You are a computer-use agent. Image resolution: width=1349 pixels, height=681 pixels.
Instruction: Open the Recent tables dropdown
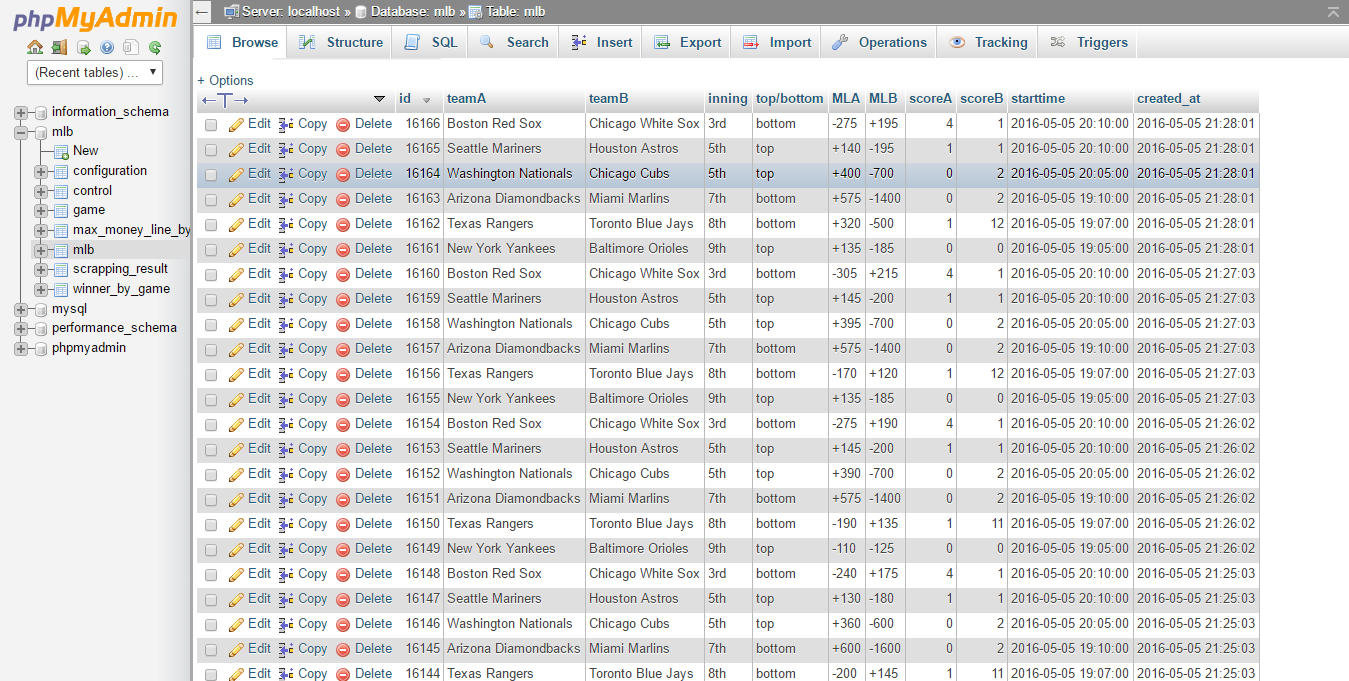click(x=94, y=72)
